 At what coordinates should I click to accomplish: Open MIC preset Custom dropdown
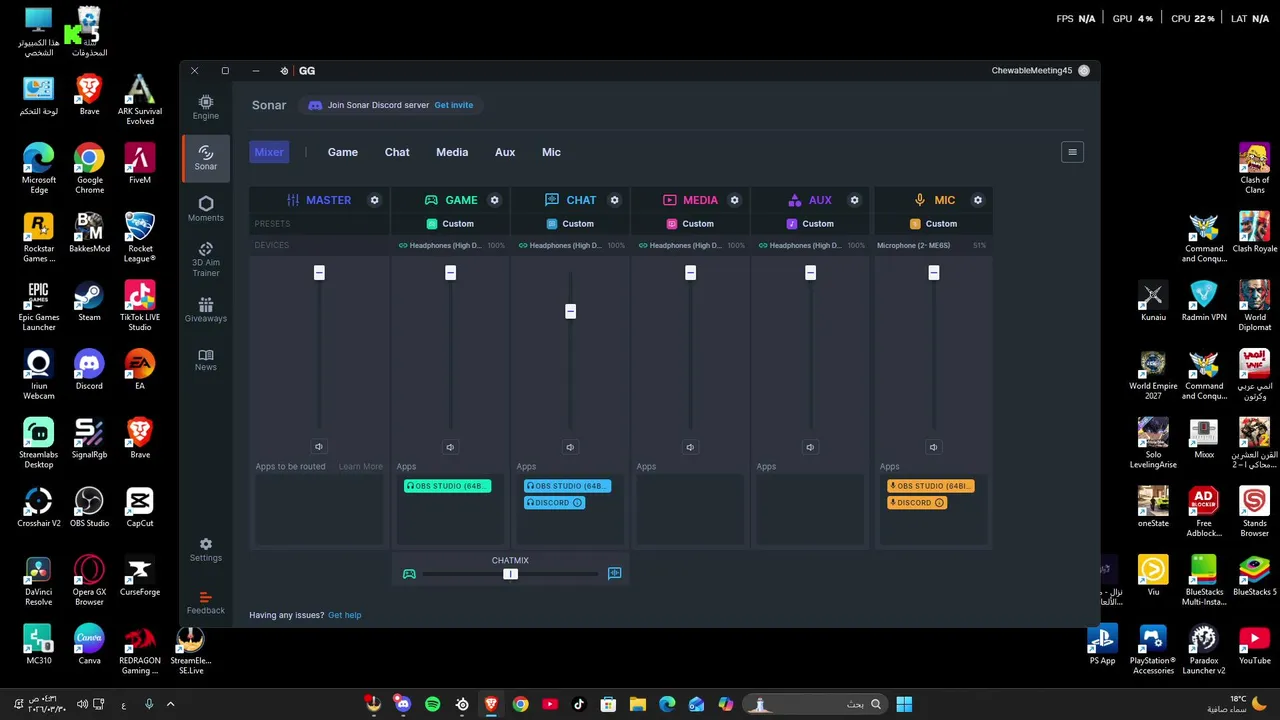(933, 224)
